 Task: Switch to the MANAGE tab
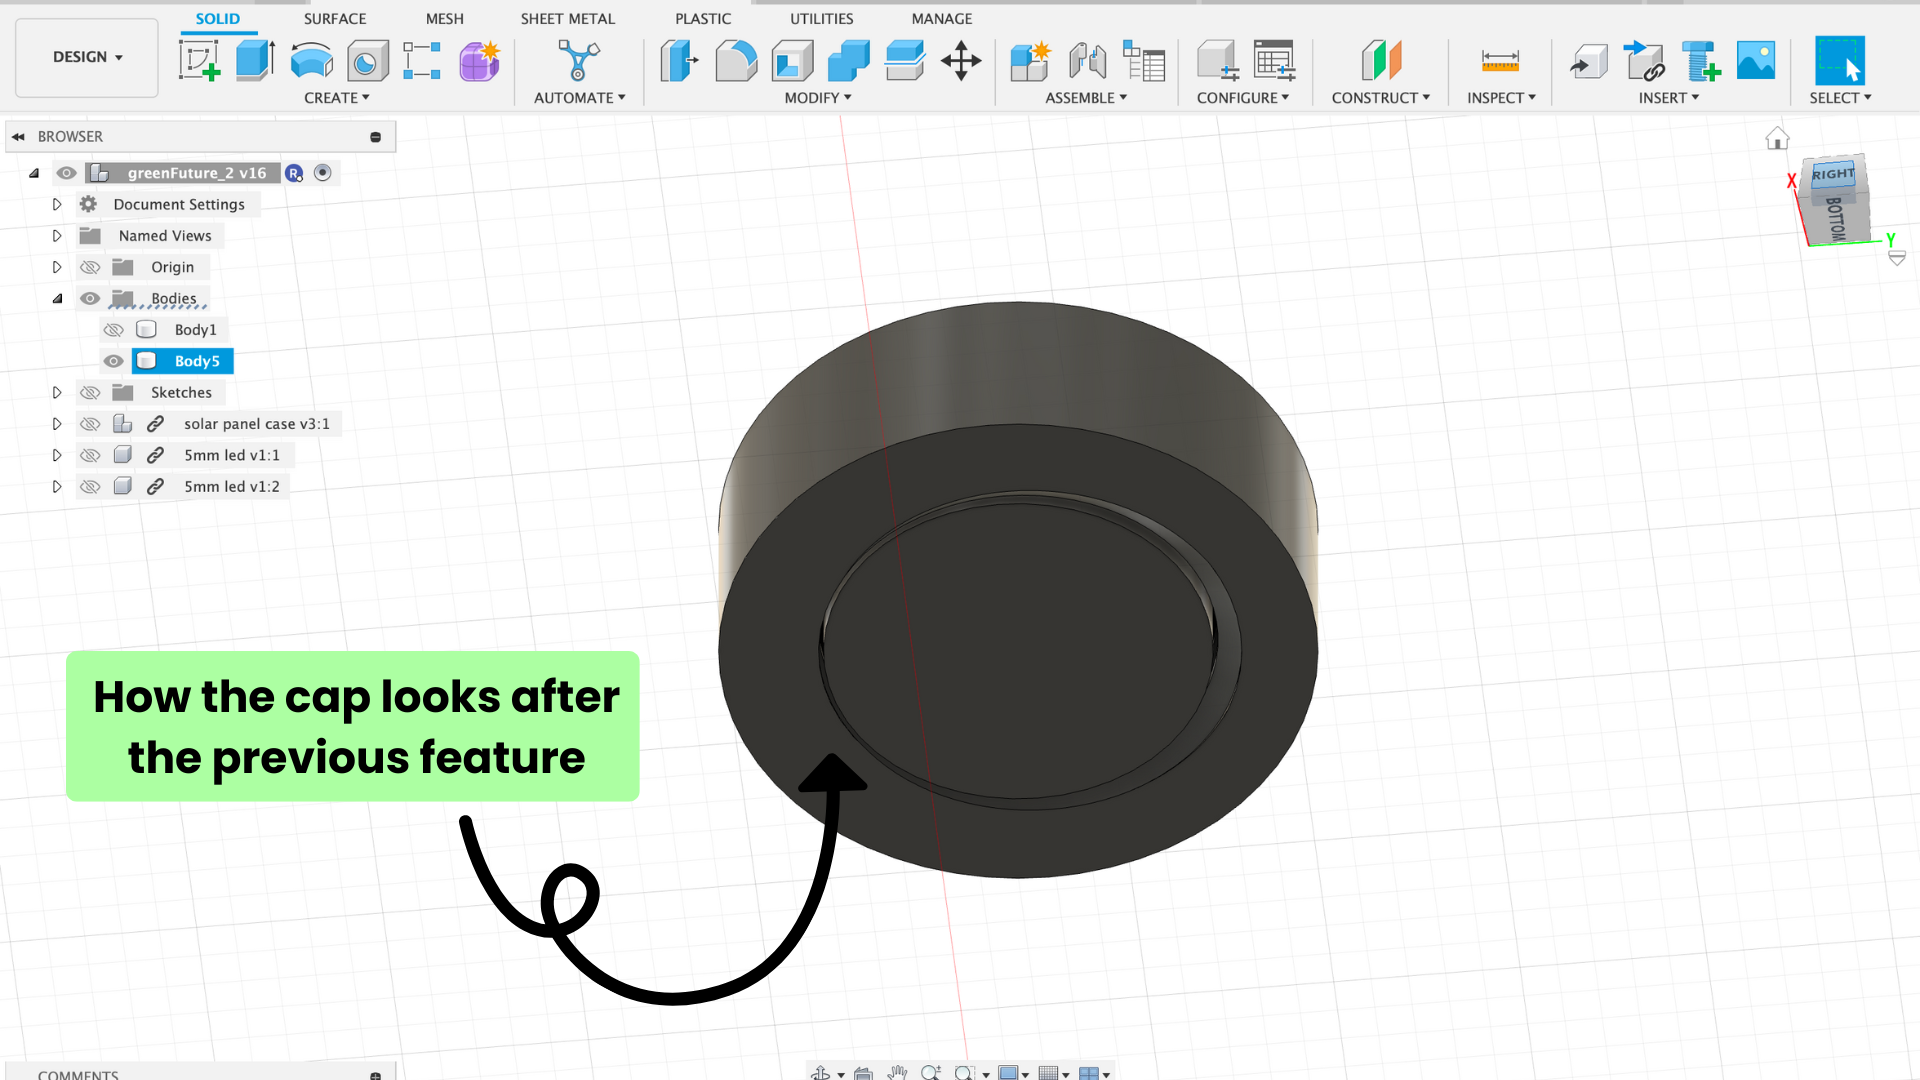(x=942, y=19)
